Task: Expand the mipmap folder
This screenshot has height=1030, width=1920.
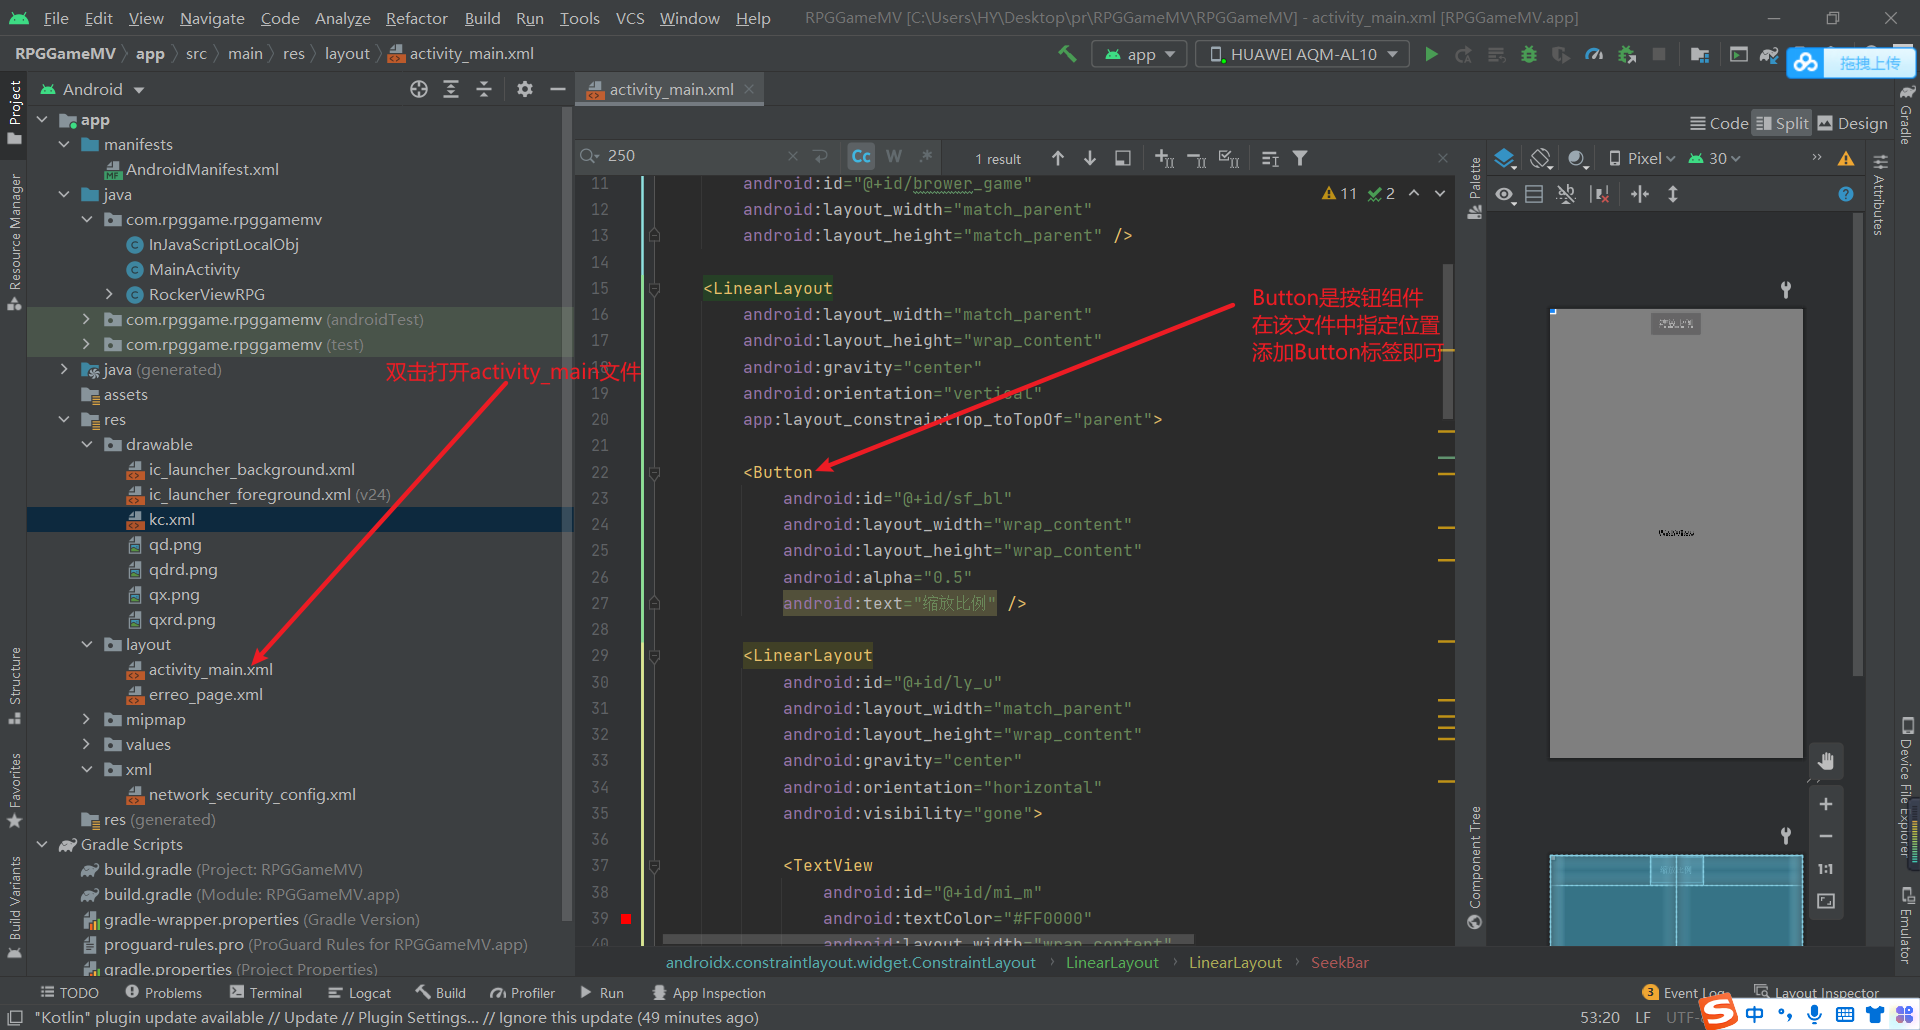Action: click(x=87, y=719)
